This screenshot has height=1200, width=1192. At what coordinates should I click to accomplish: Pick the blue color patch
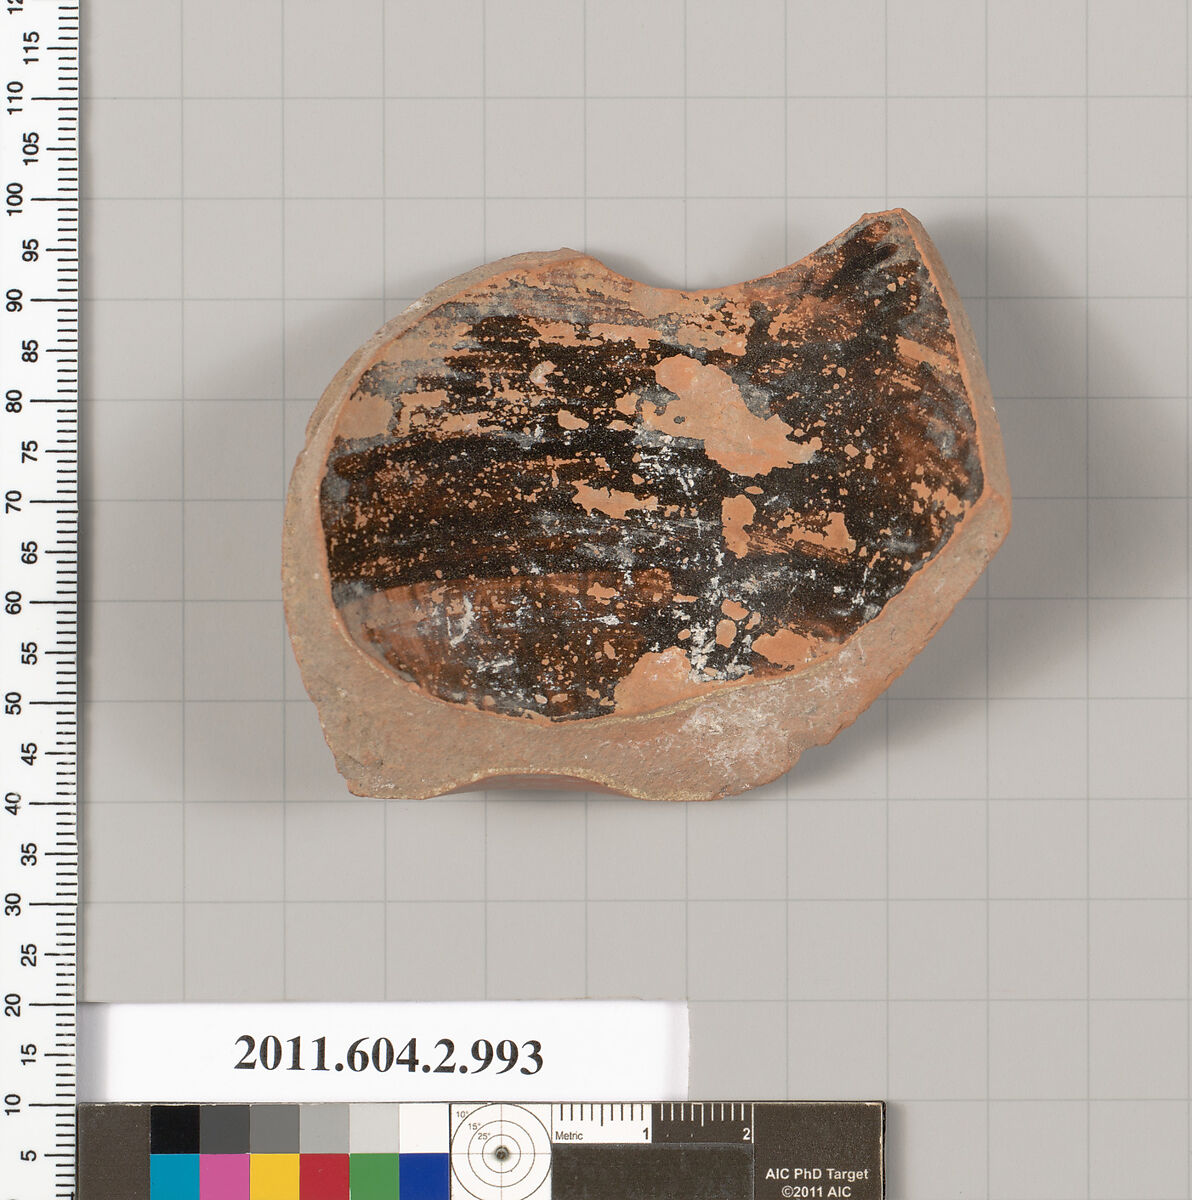pyautogui.click(x=424, y=1176)
